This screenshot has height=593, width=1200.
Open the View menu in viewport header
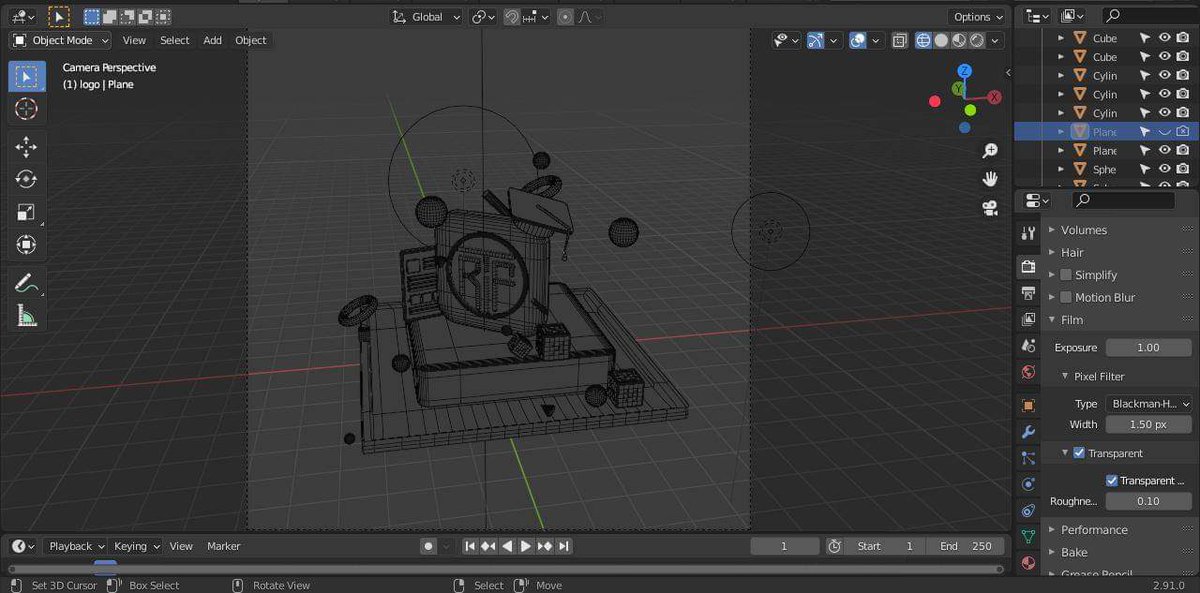pyautogui.click(x=134, y=40)
